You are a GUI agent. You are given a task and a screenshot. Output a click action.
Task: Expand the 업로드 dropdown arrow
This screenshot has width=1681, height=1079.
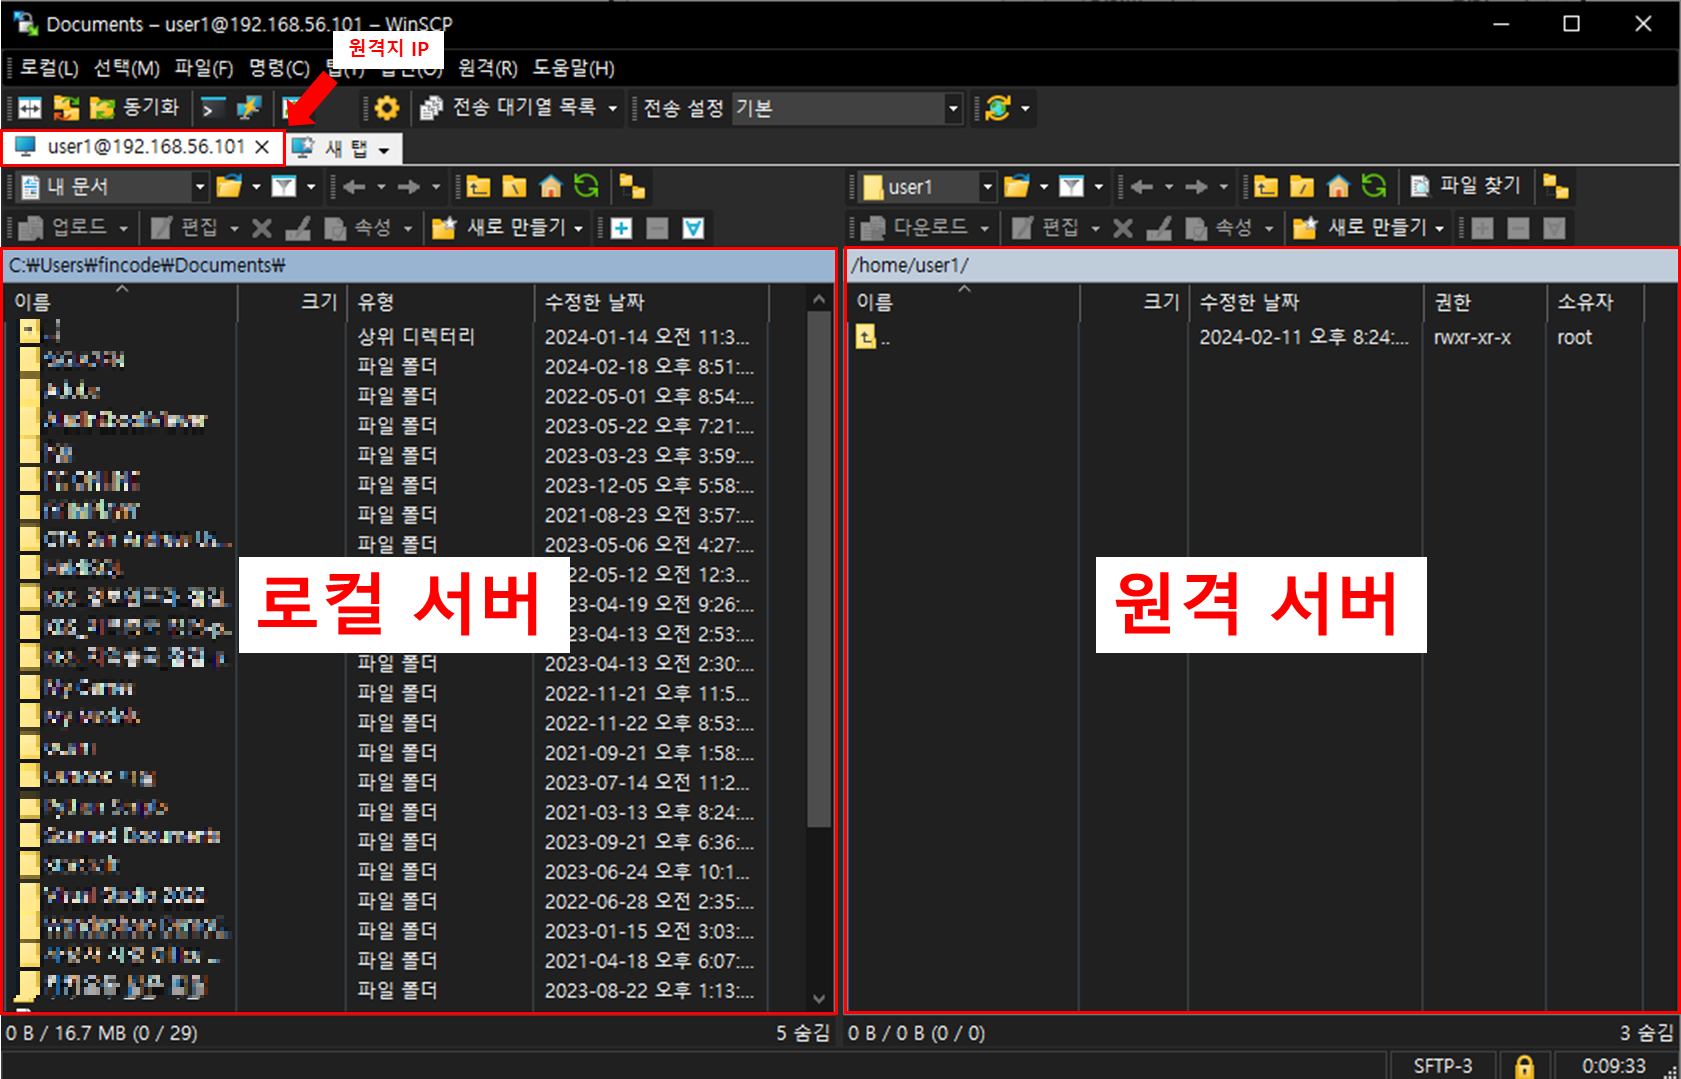click(123, 229)
